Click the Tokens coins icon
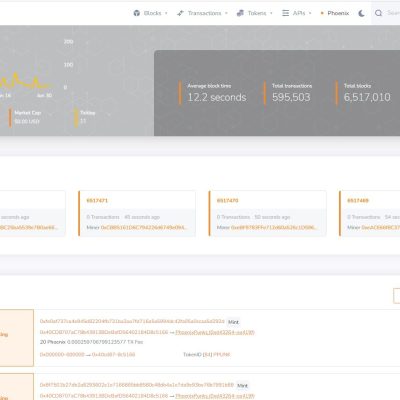The height and width of the screenshot is (400, 400). 240,13
